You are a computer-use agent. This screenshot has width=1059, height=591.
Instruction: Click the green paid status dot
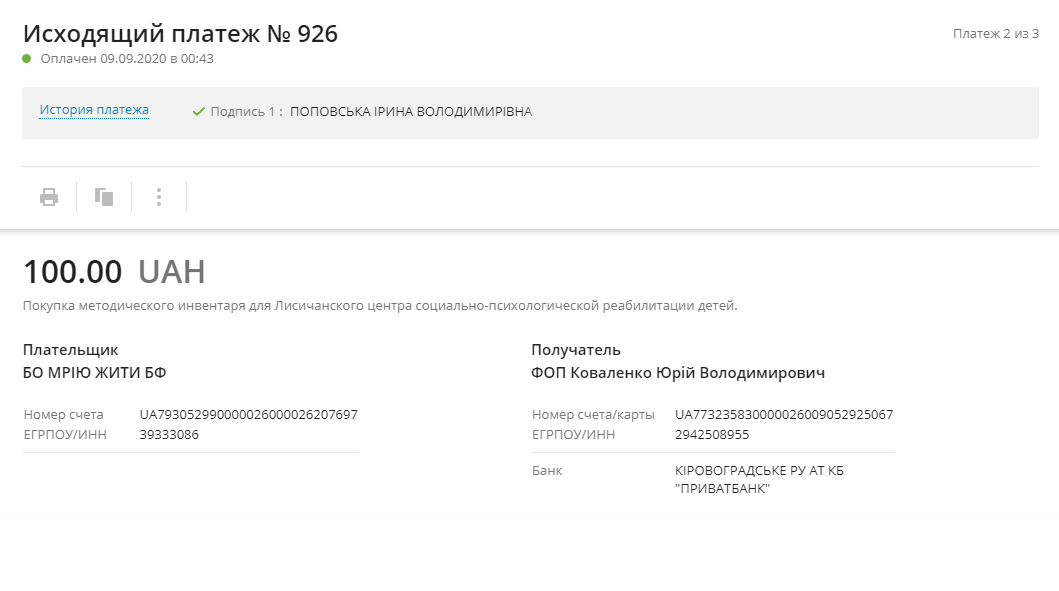pyautogui.click(x=27, y=59)
